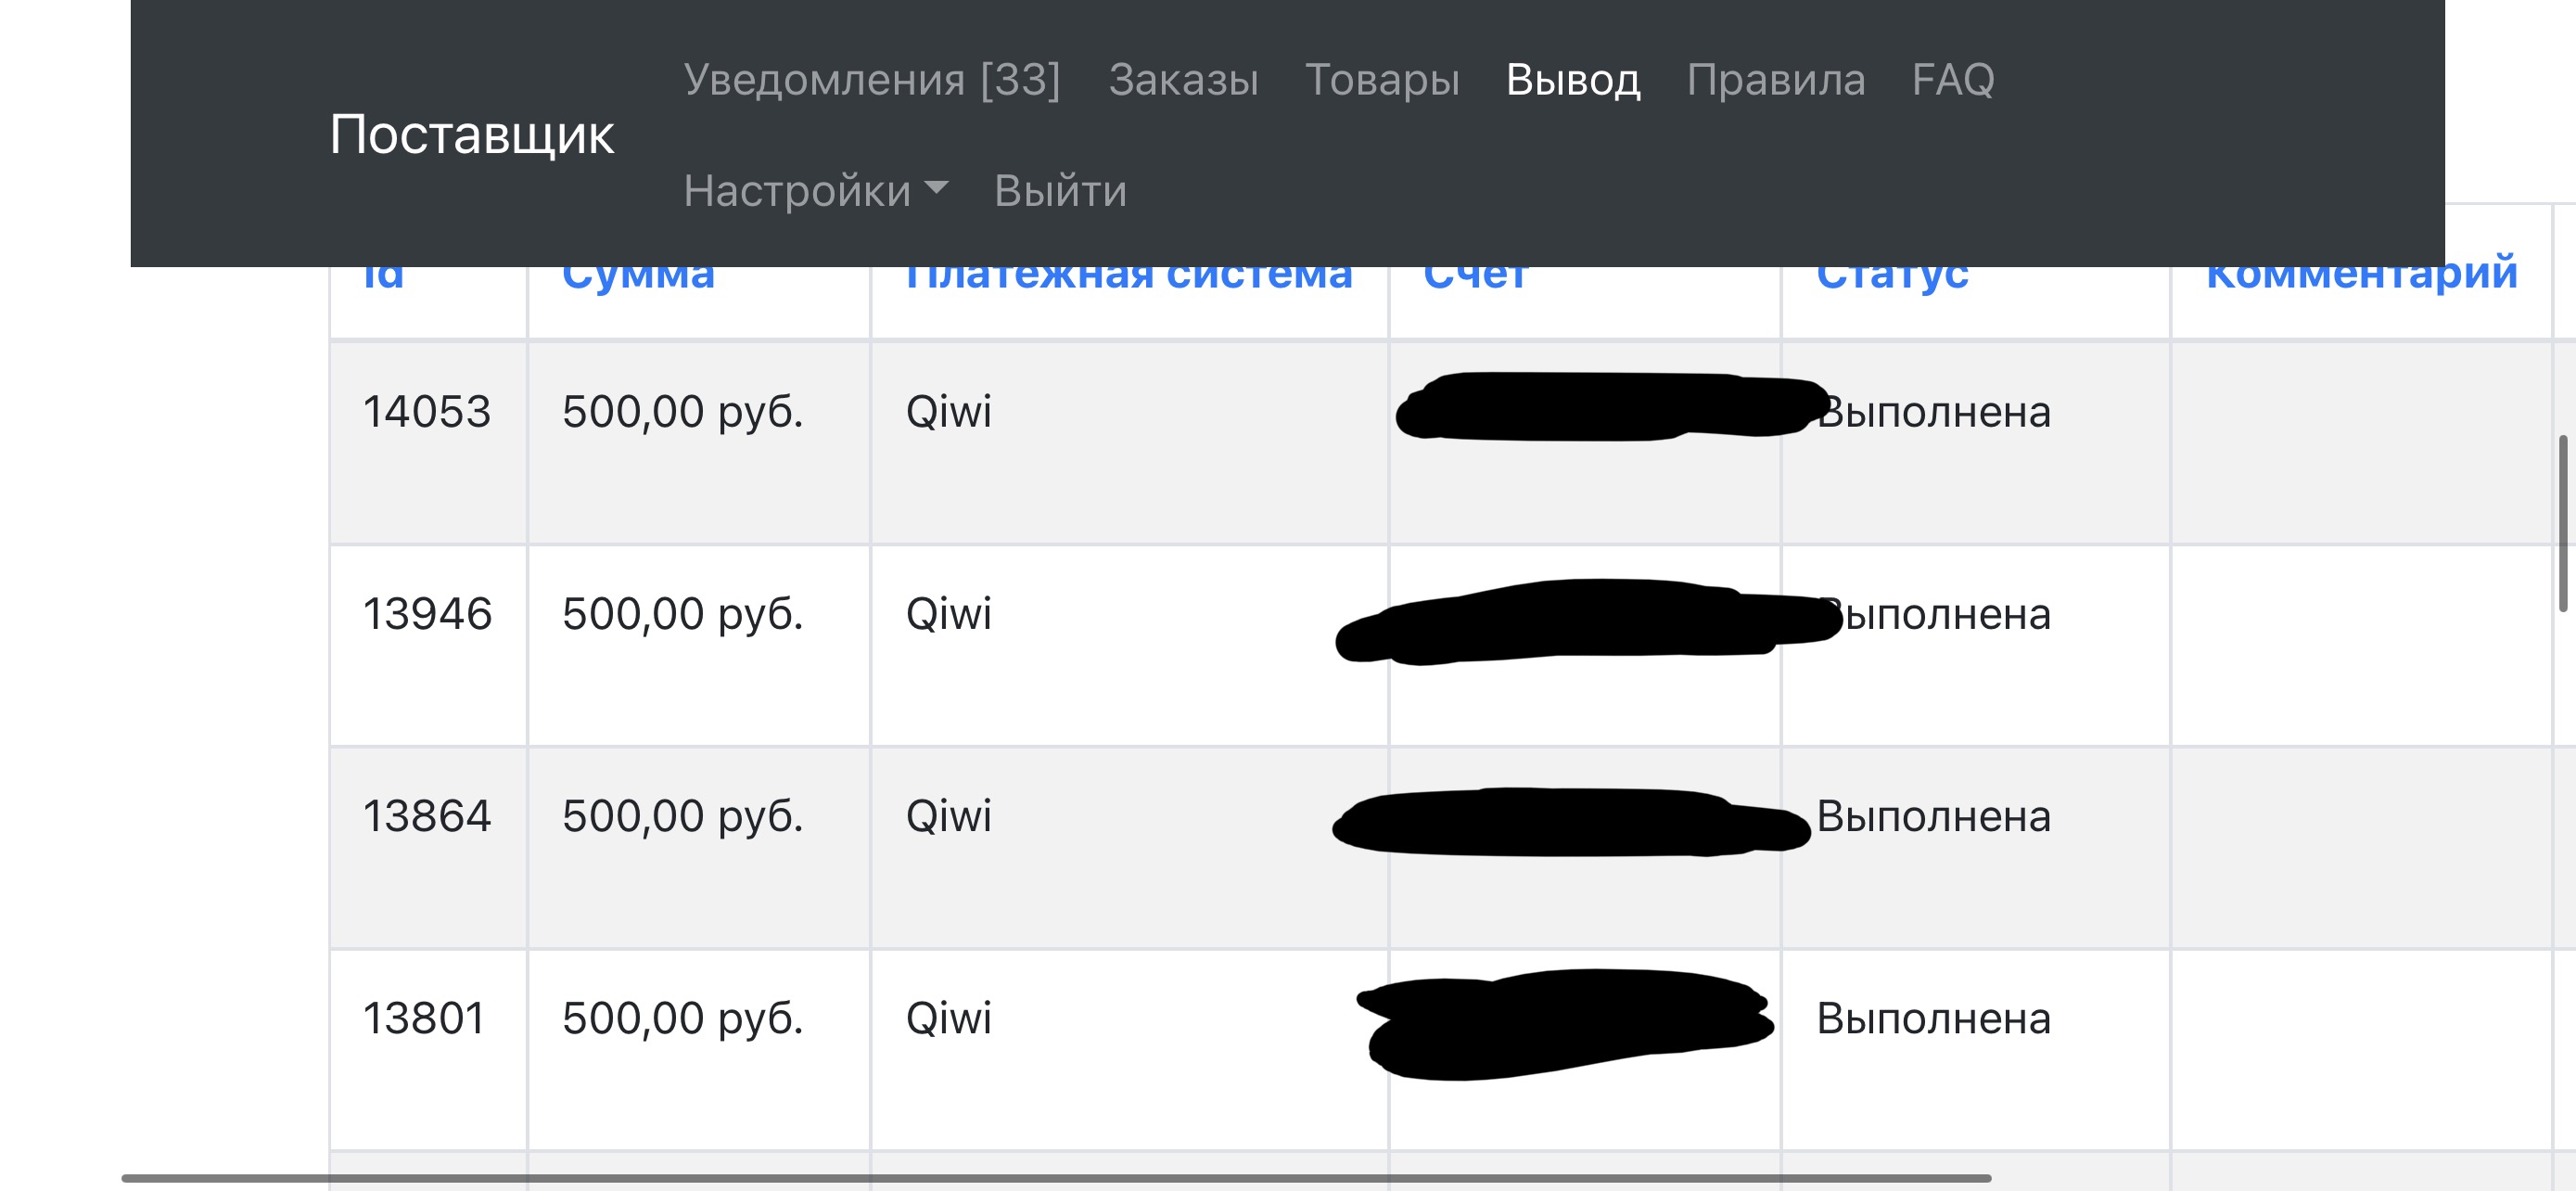
Task: Select withdrawal row id 13946
Action: pyautogui.click(x=427, y=614)
